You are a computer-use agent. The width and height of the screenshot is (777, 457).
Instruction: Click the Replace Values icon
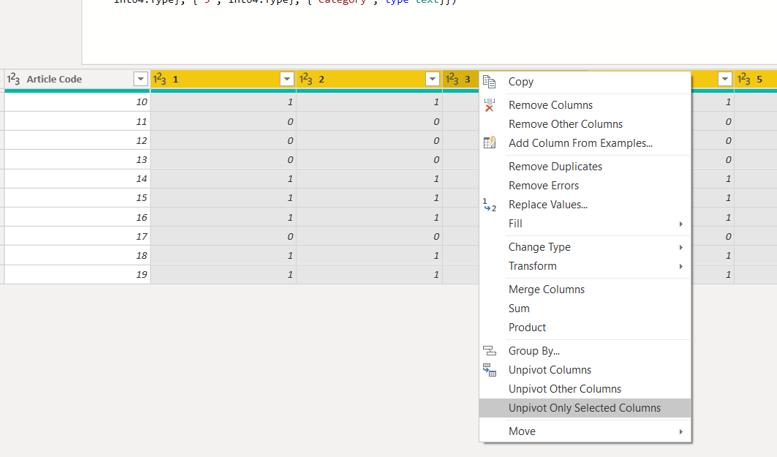pyautogui.click(x=489, y=205)
